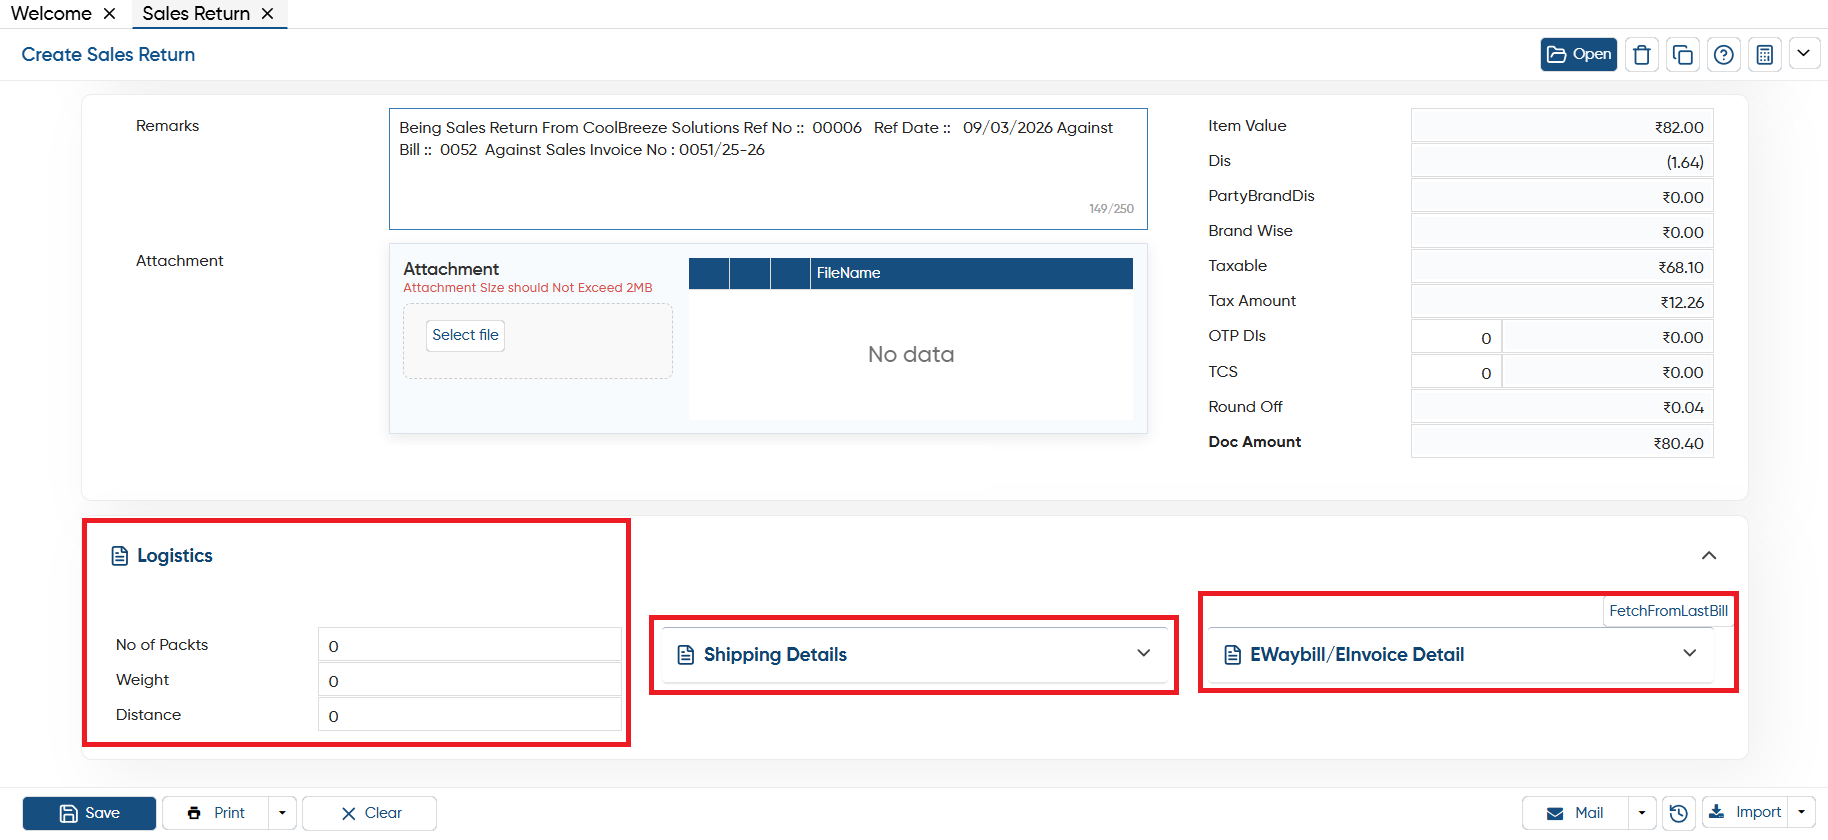The height and width of the screenshot is (840, 1828).
Task: Expand the Shipping Details section
Action: 1144,653
